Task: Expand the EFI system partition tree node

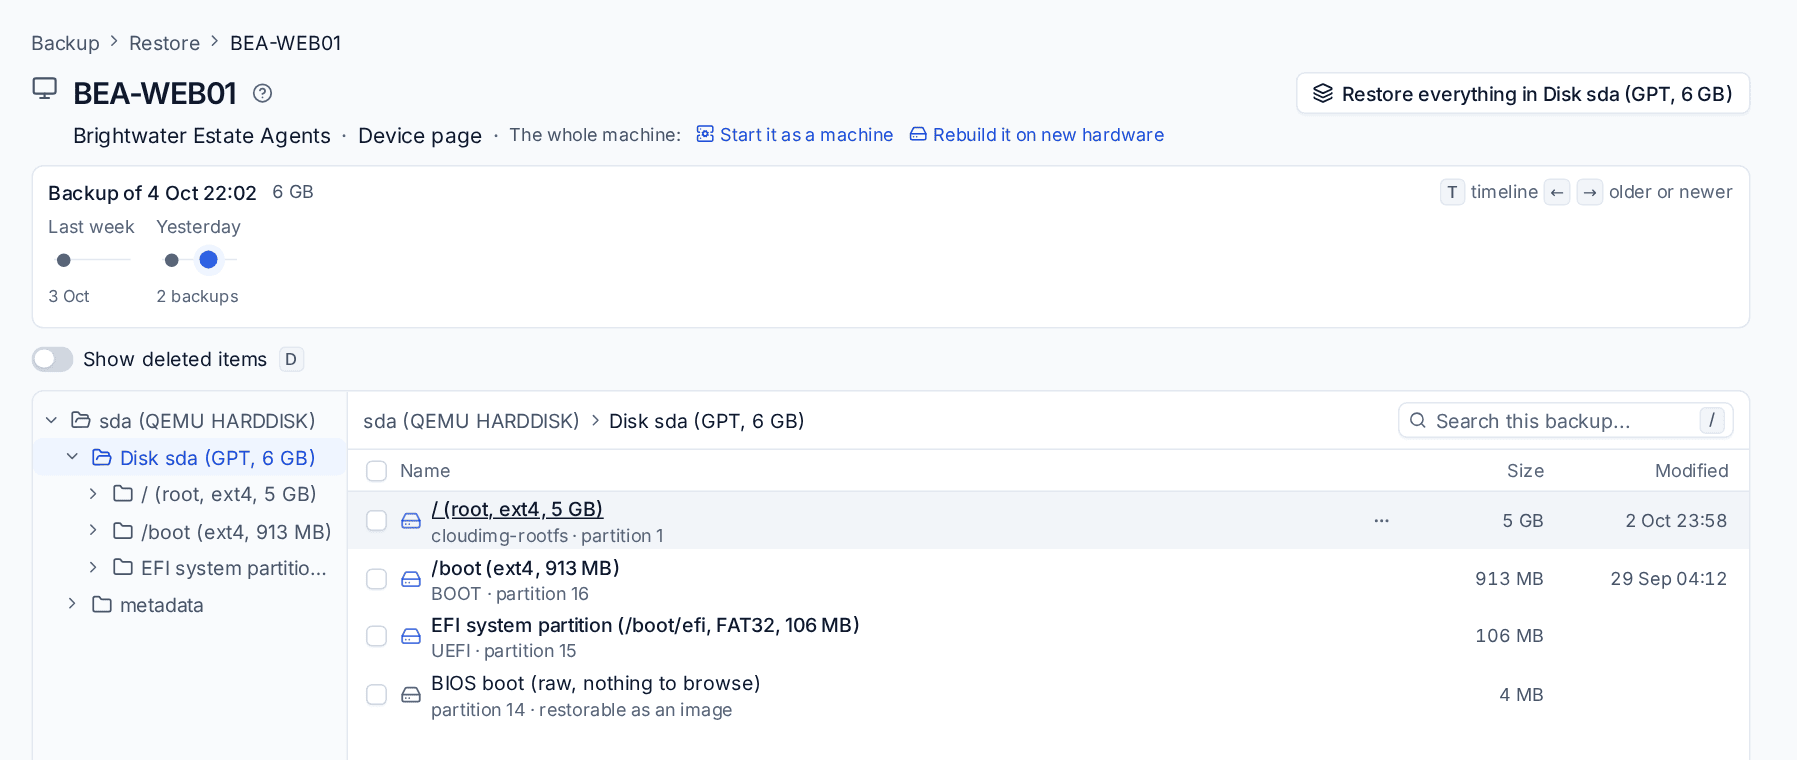Action: [x=93, y=568]
